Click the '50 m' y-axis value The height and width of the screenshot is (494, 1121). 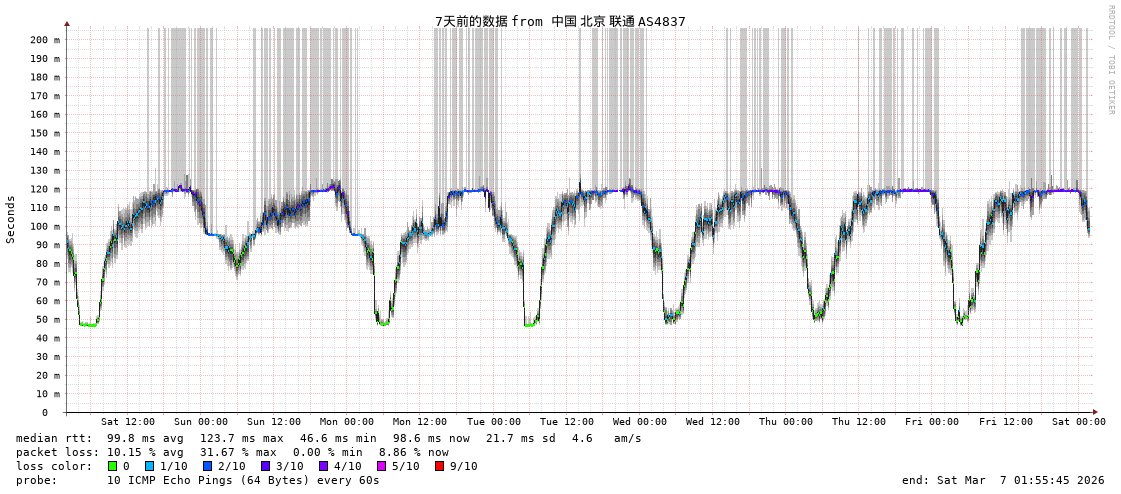tap(48, 320)
